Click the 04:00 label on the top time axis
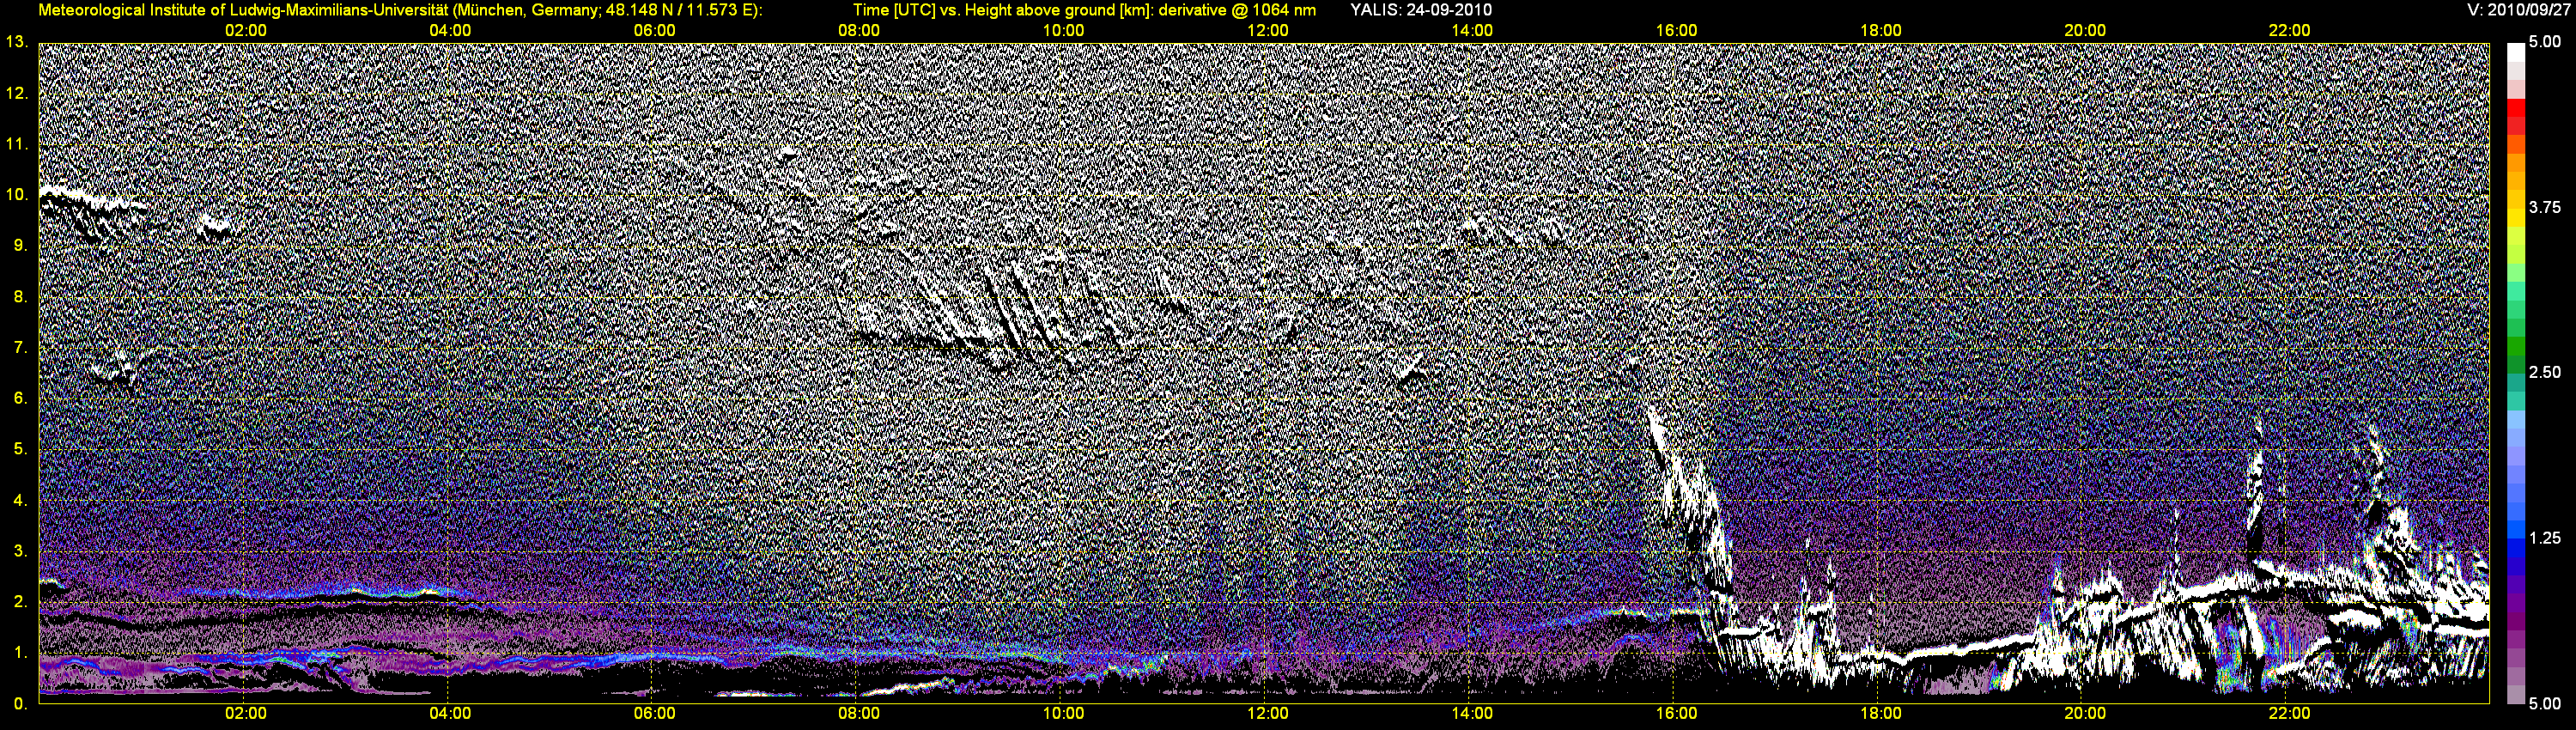Viewport: 2576px width, 730px height. pyautogui.click(x=450, y=30)
